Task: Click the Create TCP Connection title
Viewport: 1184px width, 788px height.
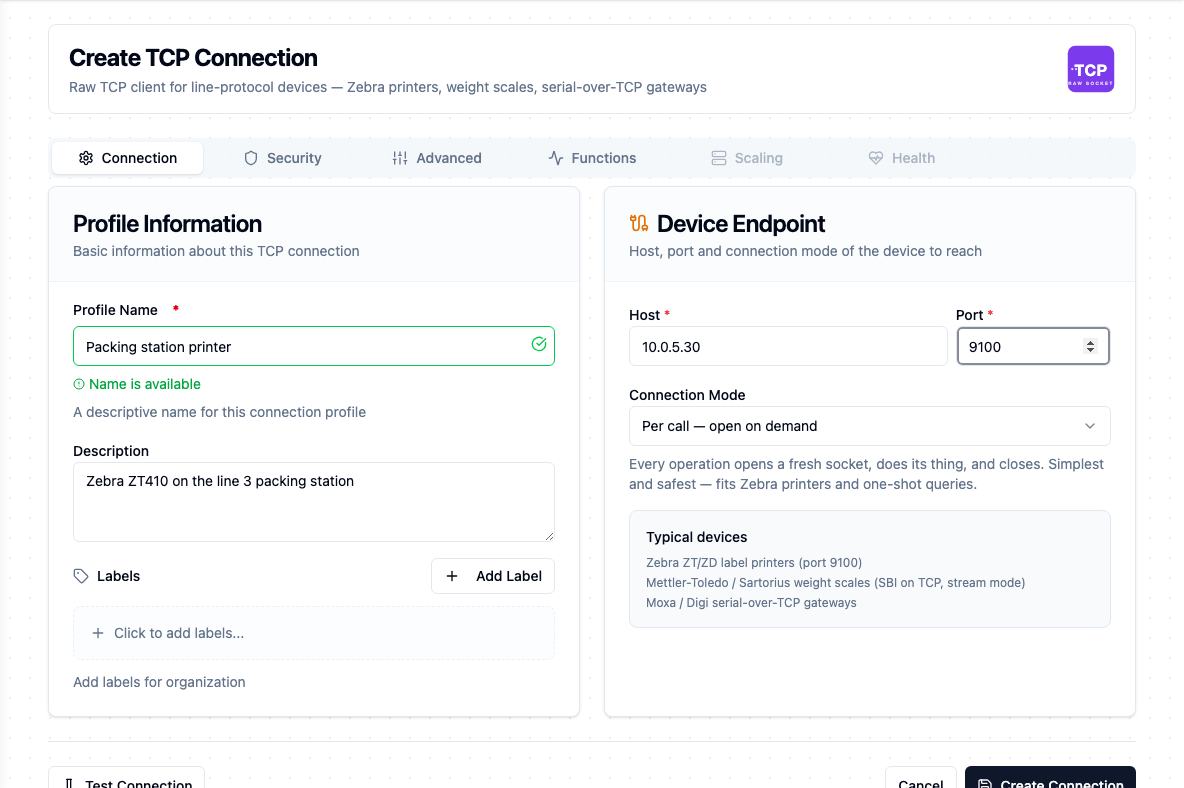Action: 193,58
